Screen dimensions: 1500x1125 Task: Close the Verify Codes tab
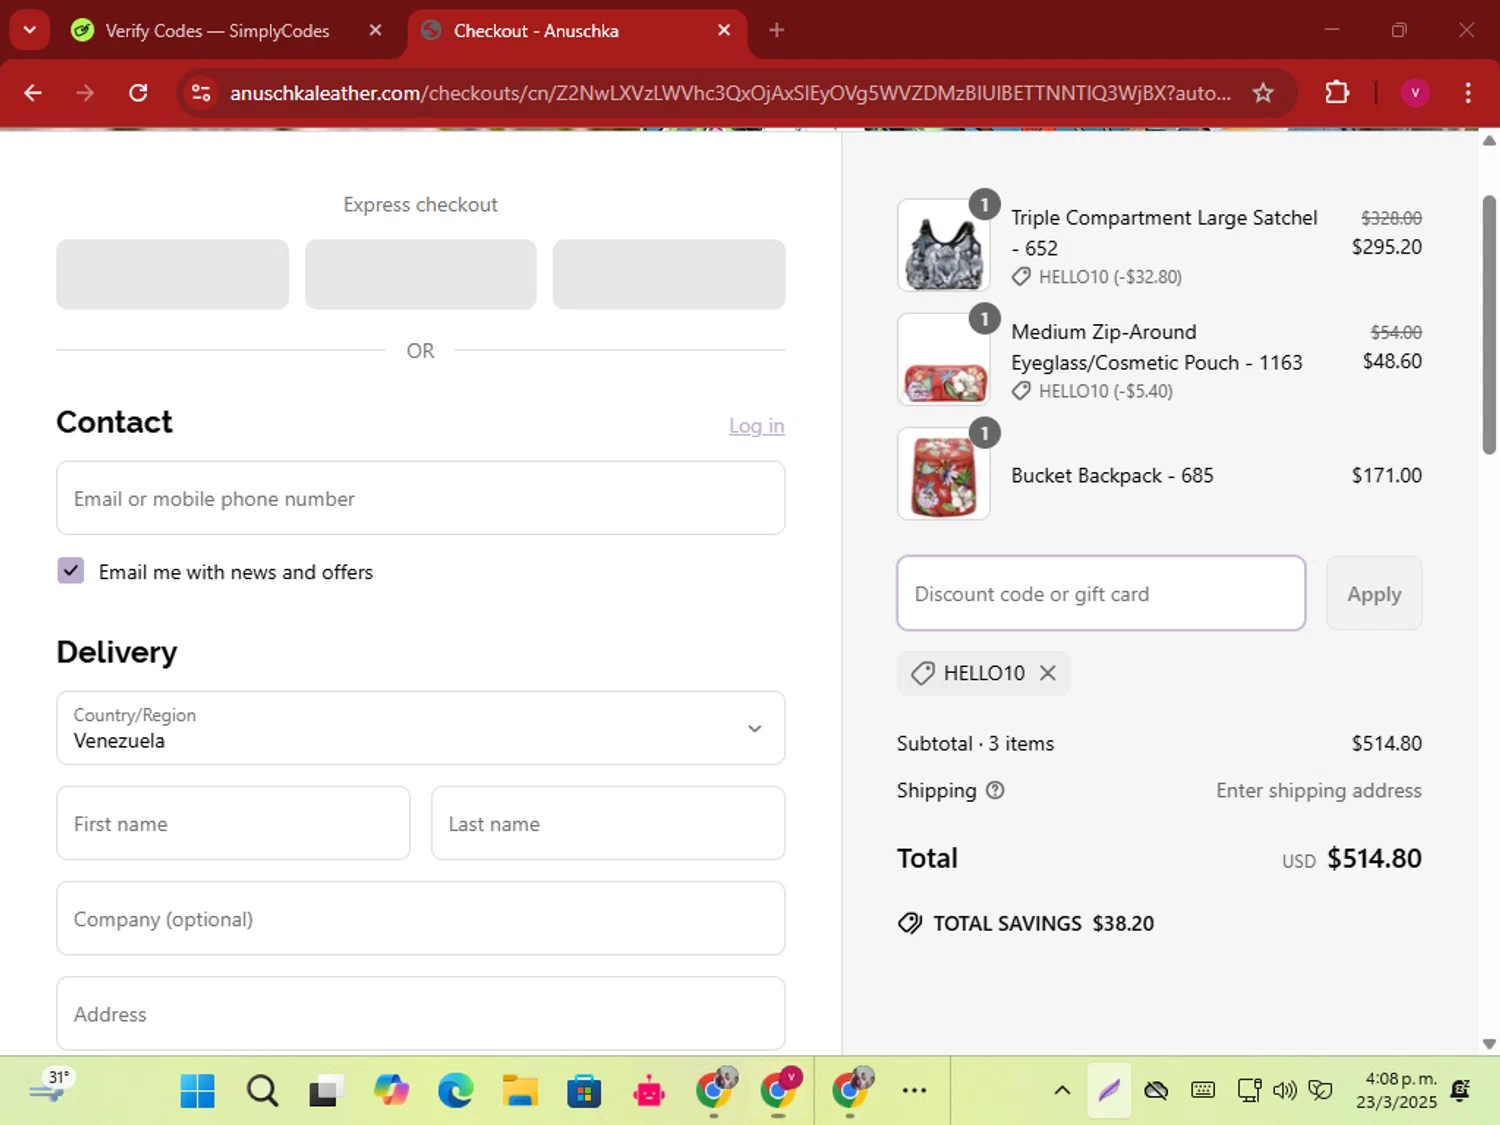(x=375, y=31)
